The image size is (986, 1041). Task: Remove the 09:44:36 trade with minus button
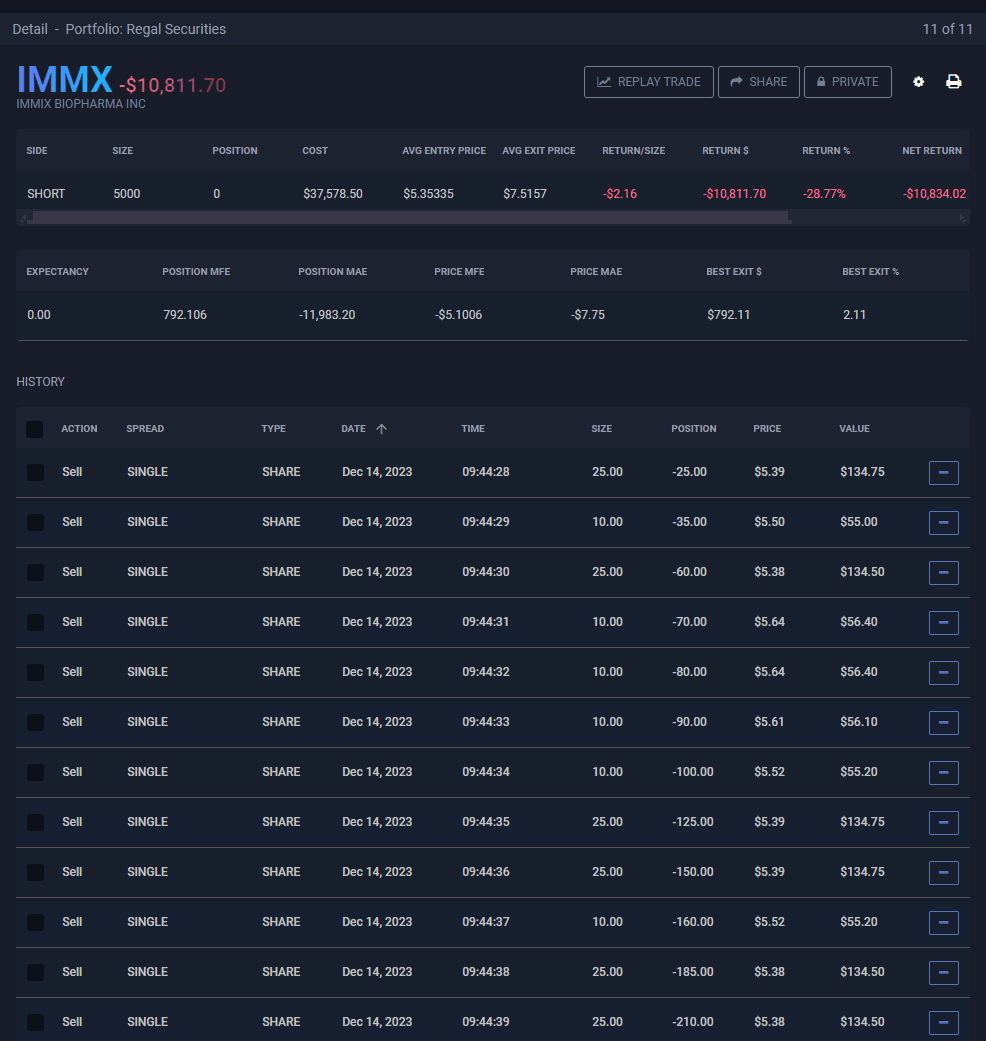944,873
